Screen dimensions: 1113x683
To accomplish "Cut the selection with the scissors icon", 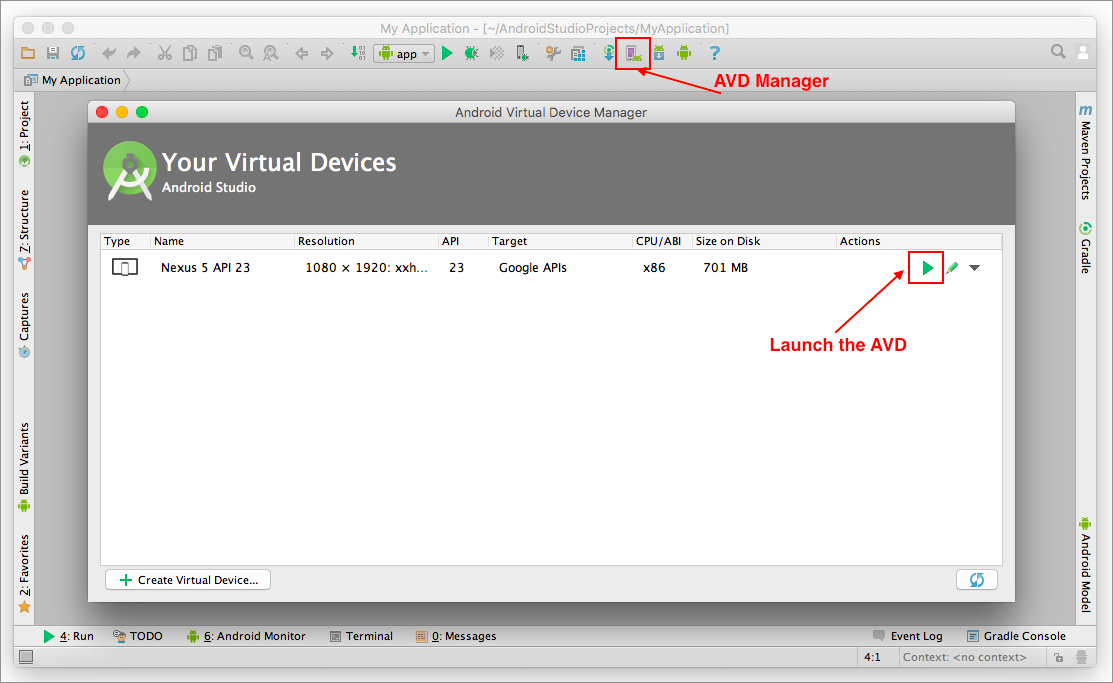I will [165, 53].
